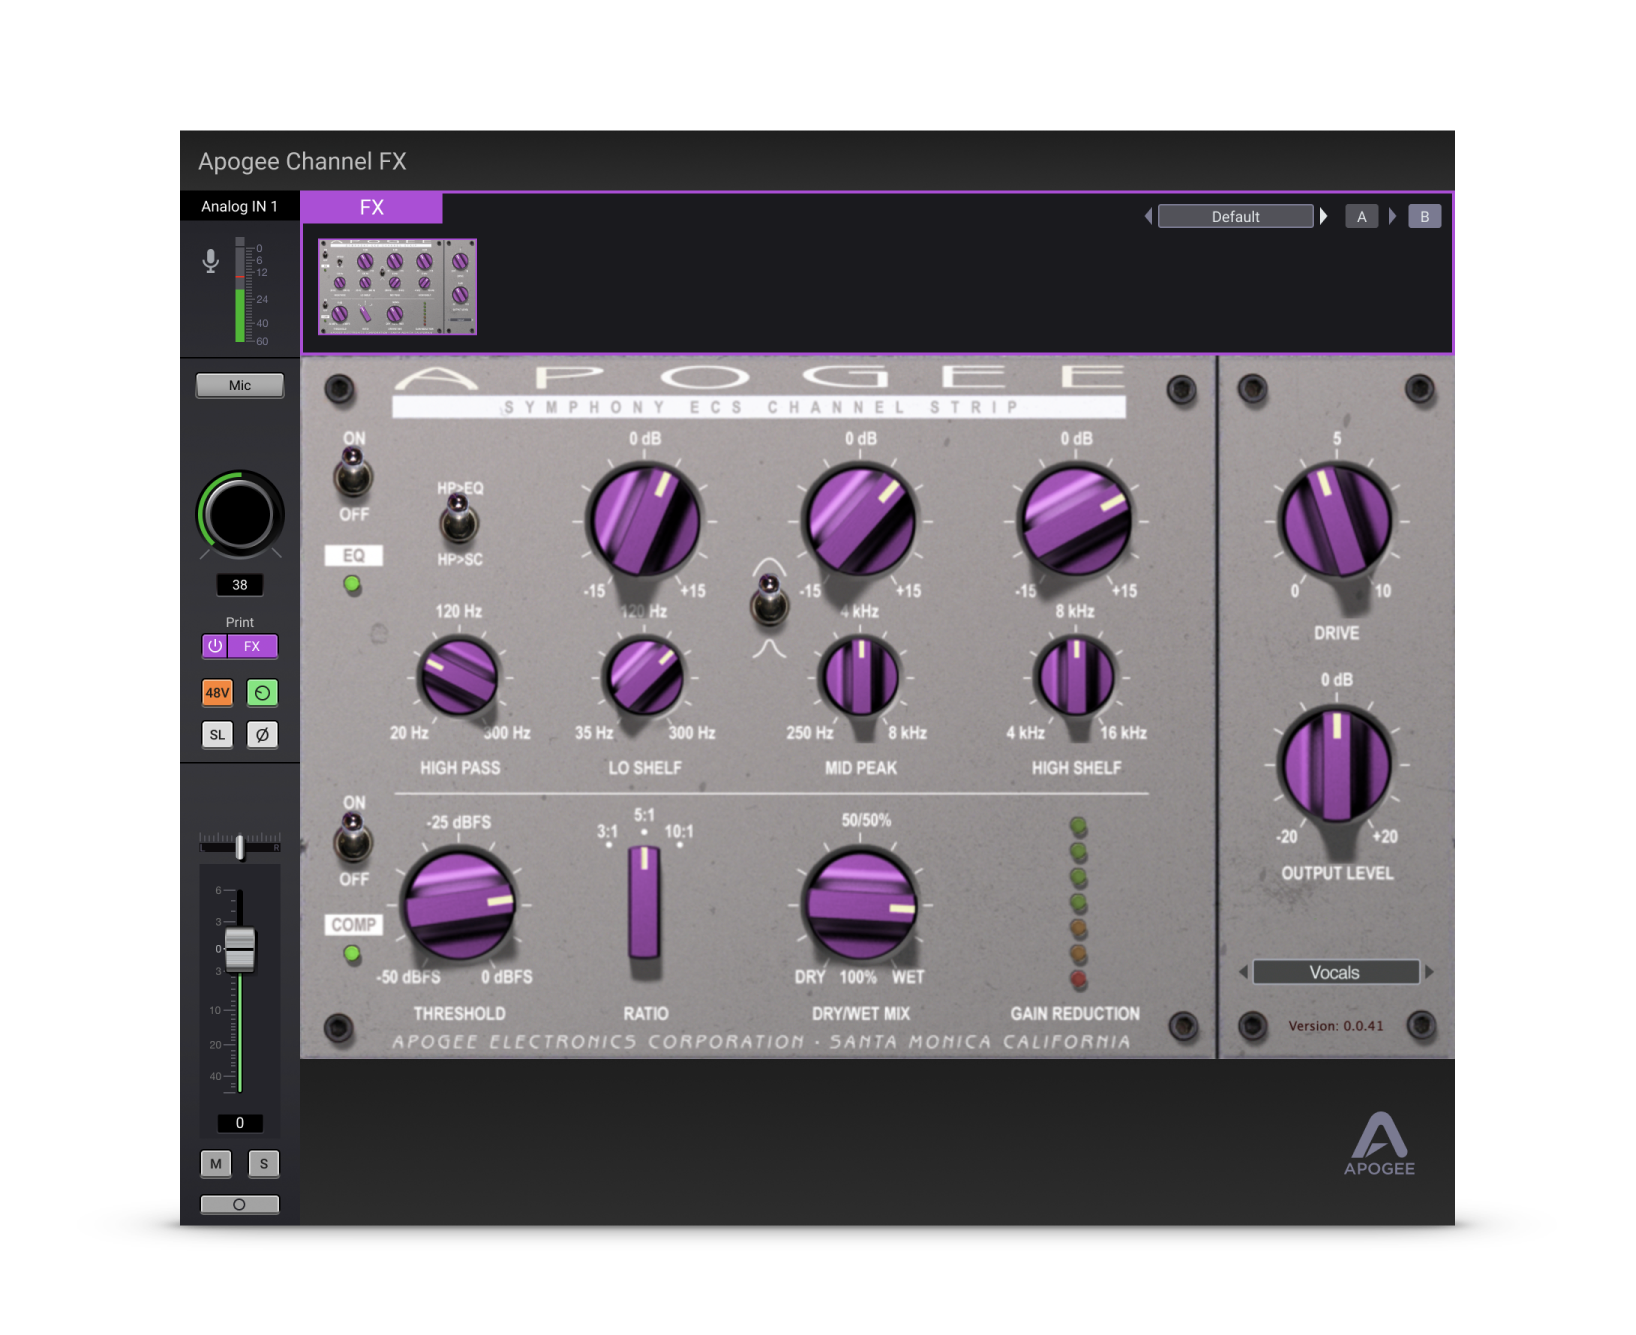Click the Mid Peak gain knob

point(860,520)
